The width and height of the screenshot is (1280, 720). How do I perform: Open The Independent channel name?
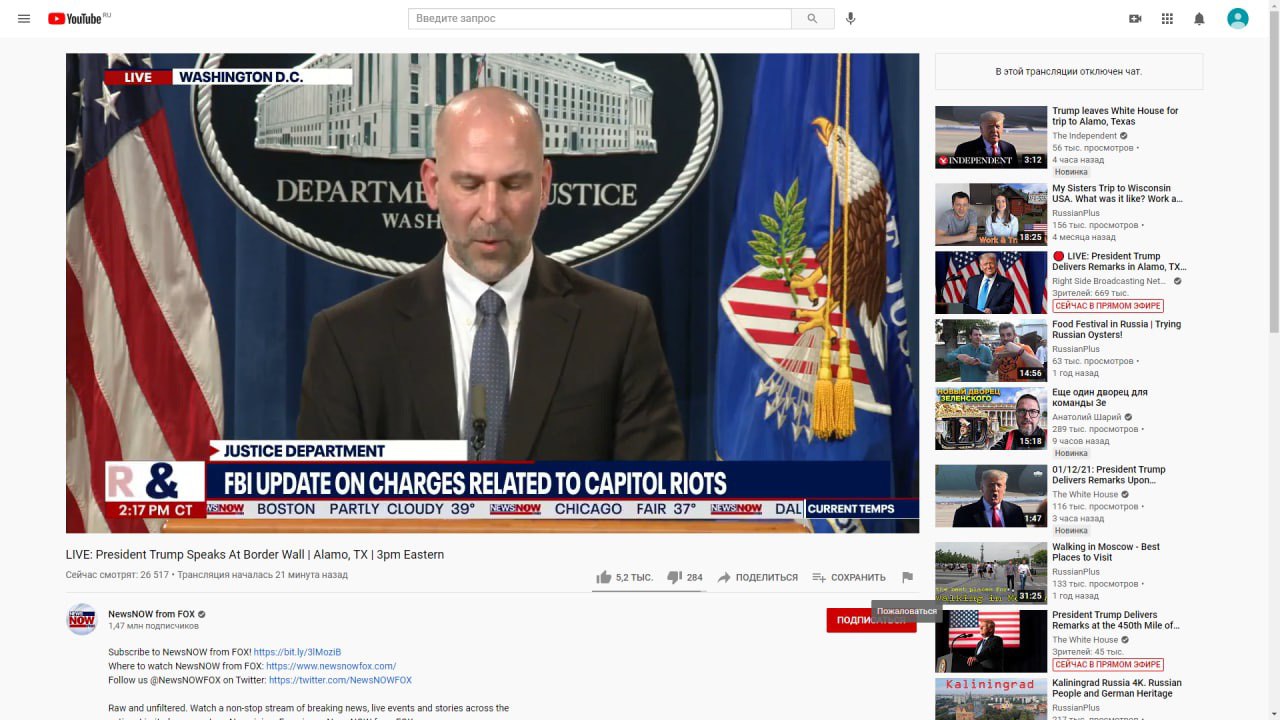coord(1084,136)
